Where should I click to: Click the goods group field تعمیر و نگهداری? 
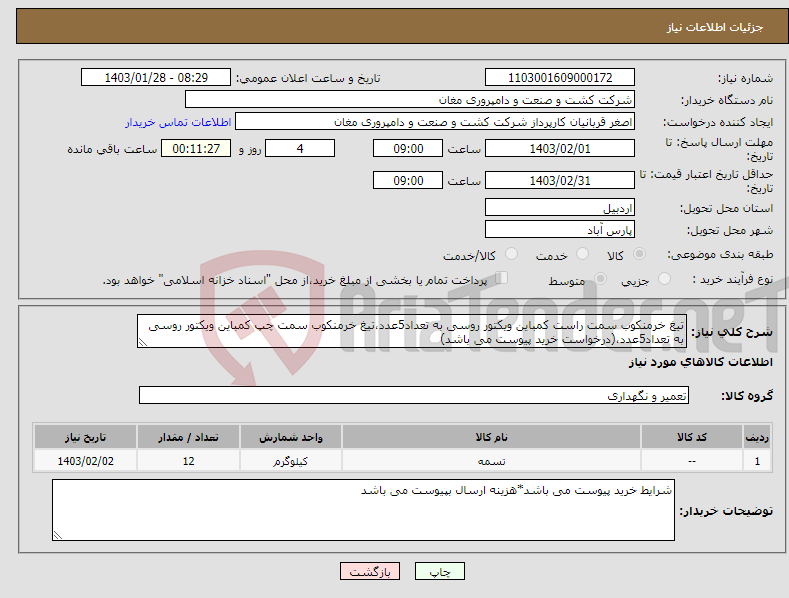[x=414, y=395]
